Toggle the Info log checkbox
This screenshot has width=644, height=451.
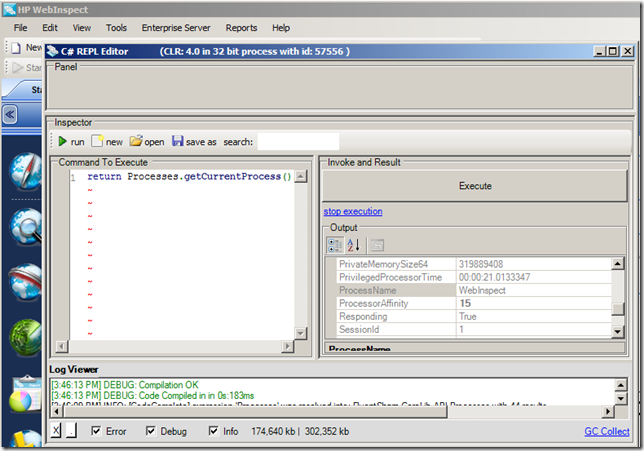coord(214,431)
